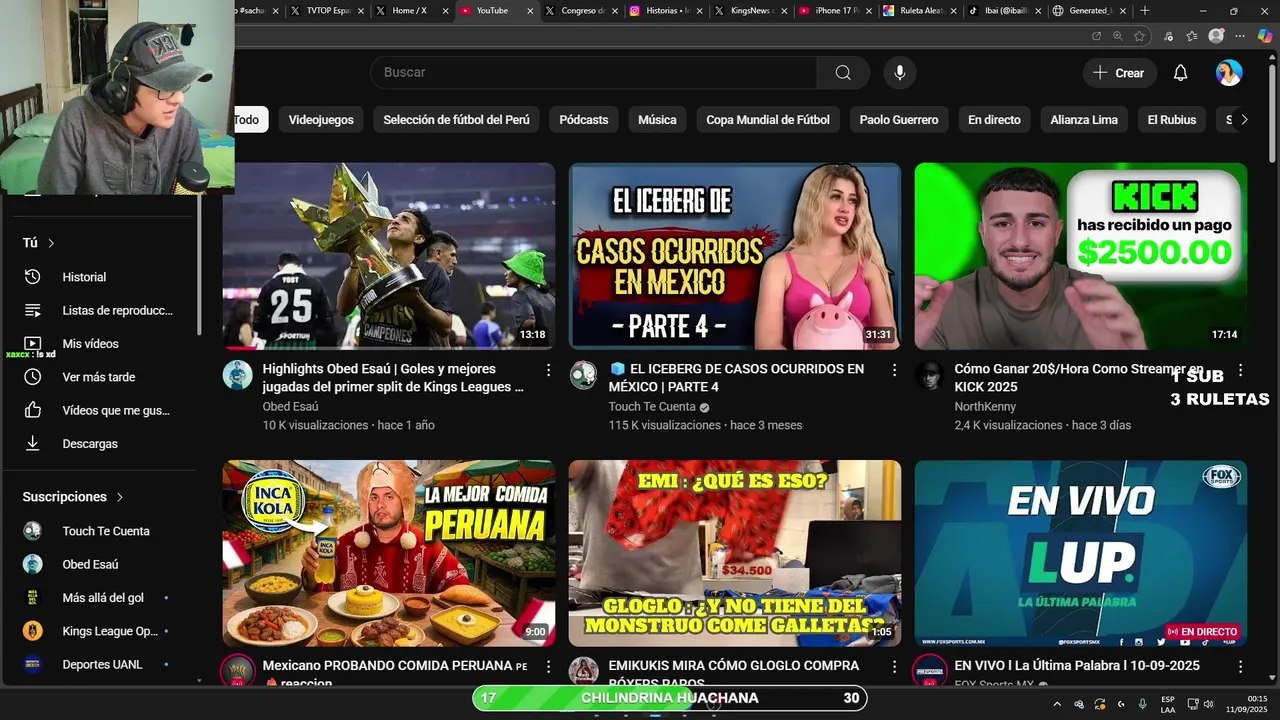Activate voice search microphone
The image size is (1280, 720).
click(900, 72)
